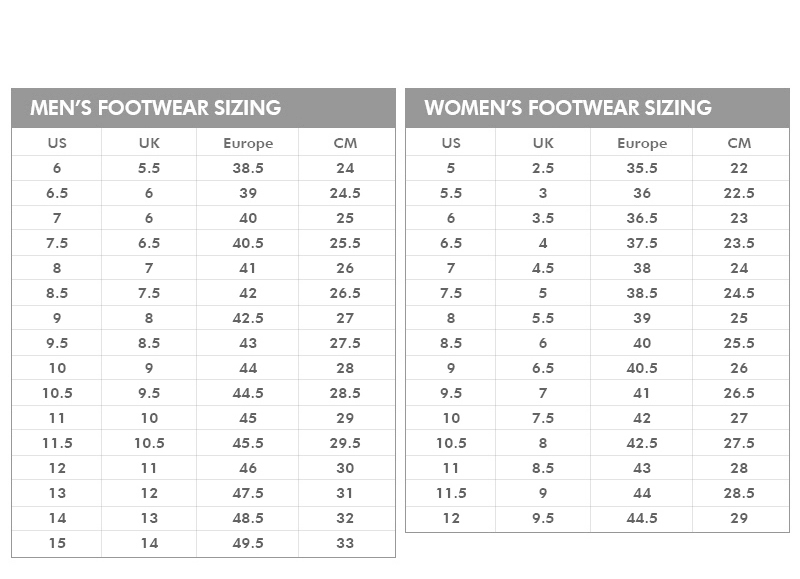Viewport: 800px width, 579px height.
Task: Click women's Europe size 37.5 cell
Action: [x=642, y=243]
